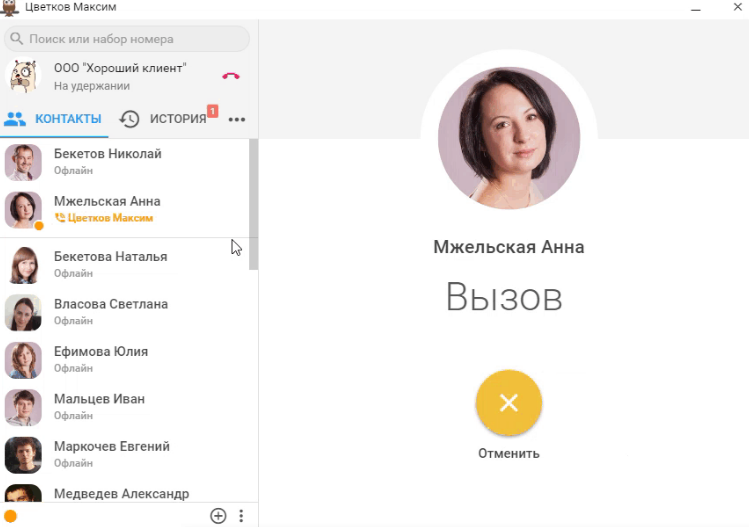
Task: Click the large Мжельская Анна call photo
Action: point(509,138)
